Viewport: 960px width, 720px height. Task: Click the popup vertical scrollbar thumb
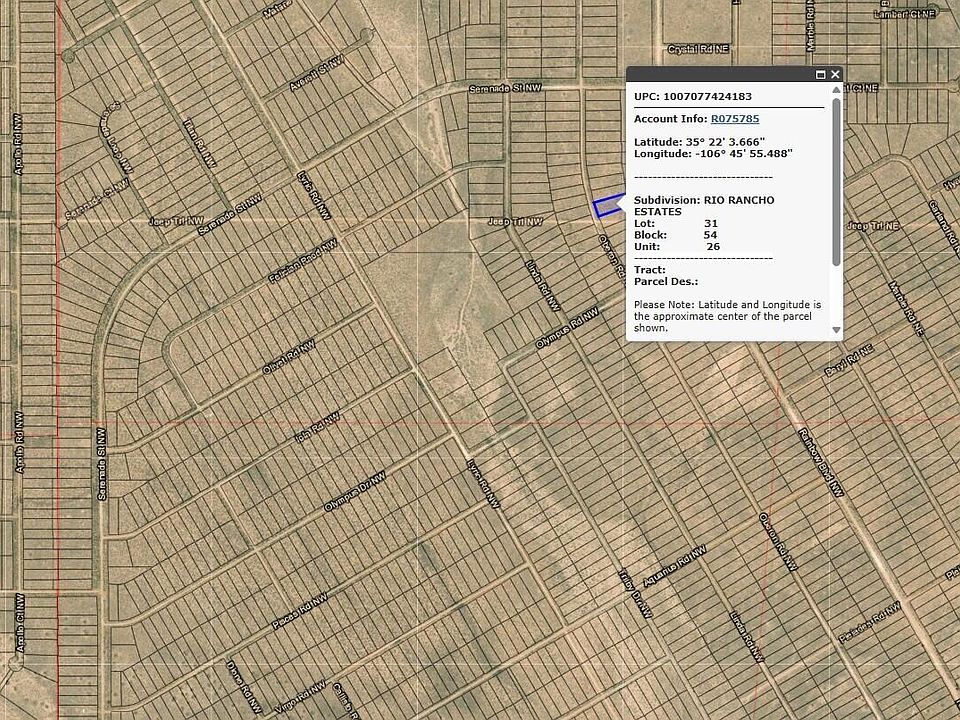pyautogui.click(x=836, y=181)
